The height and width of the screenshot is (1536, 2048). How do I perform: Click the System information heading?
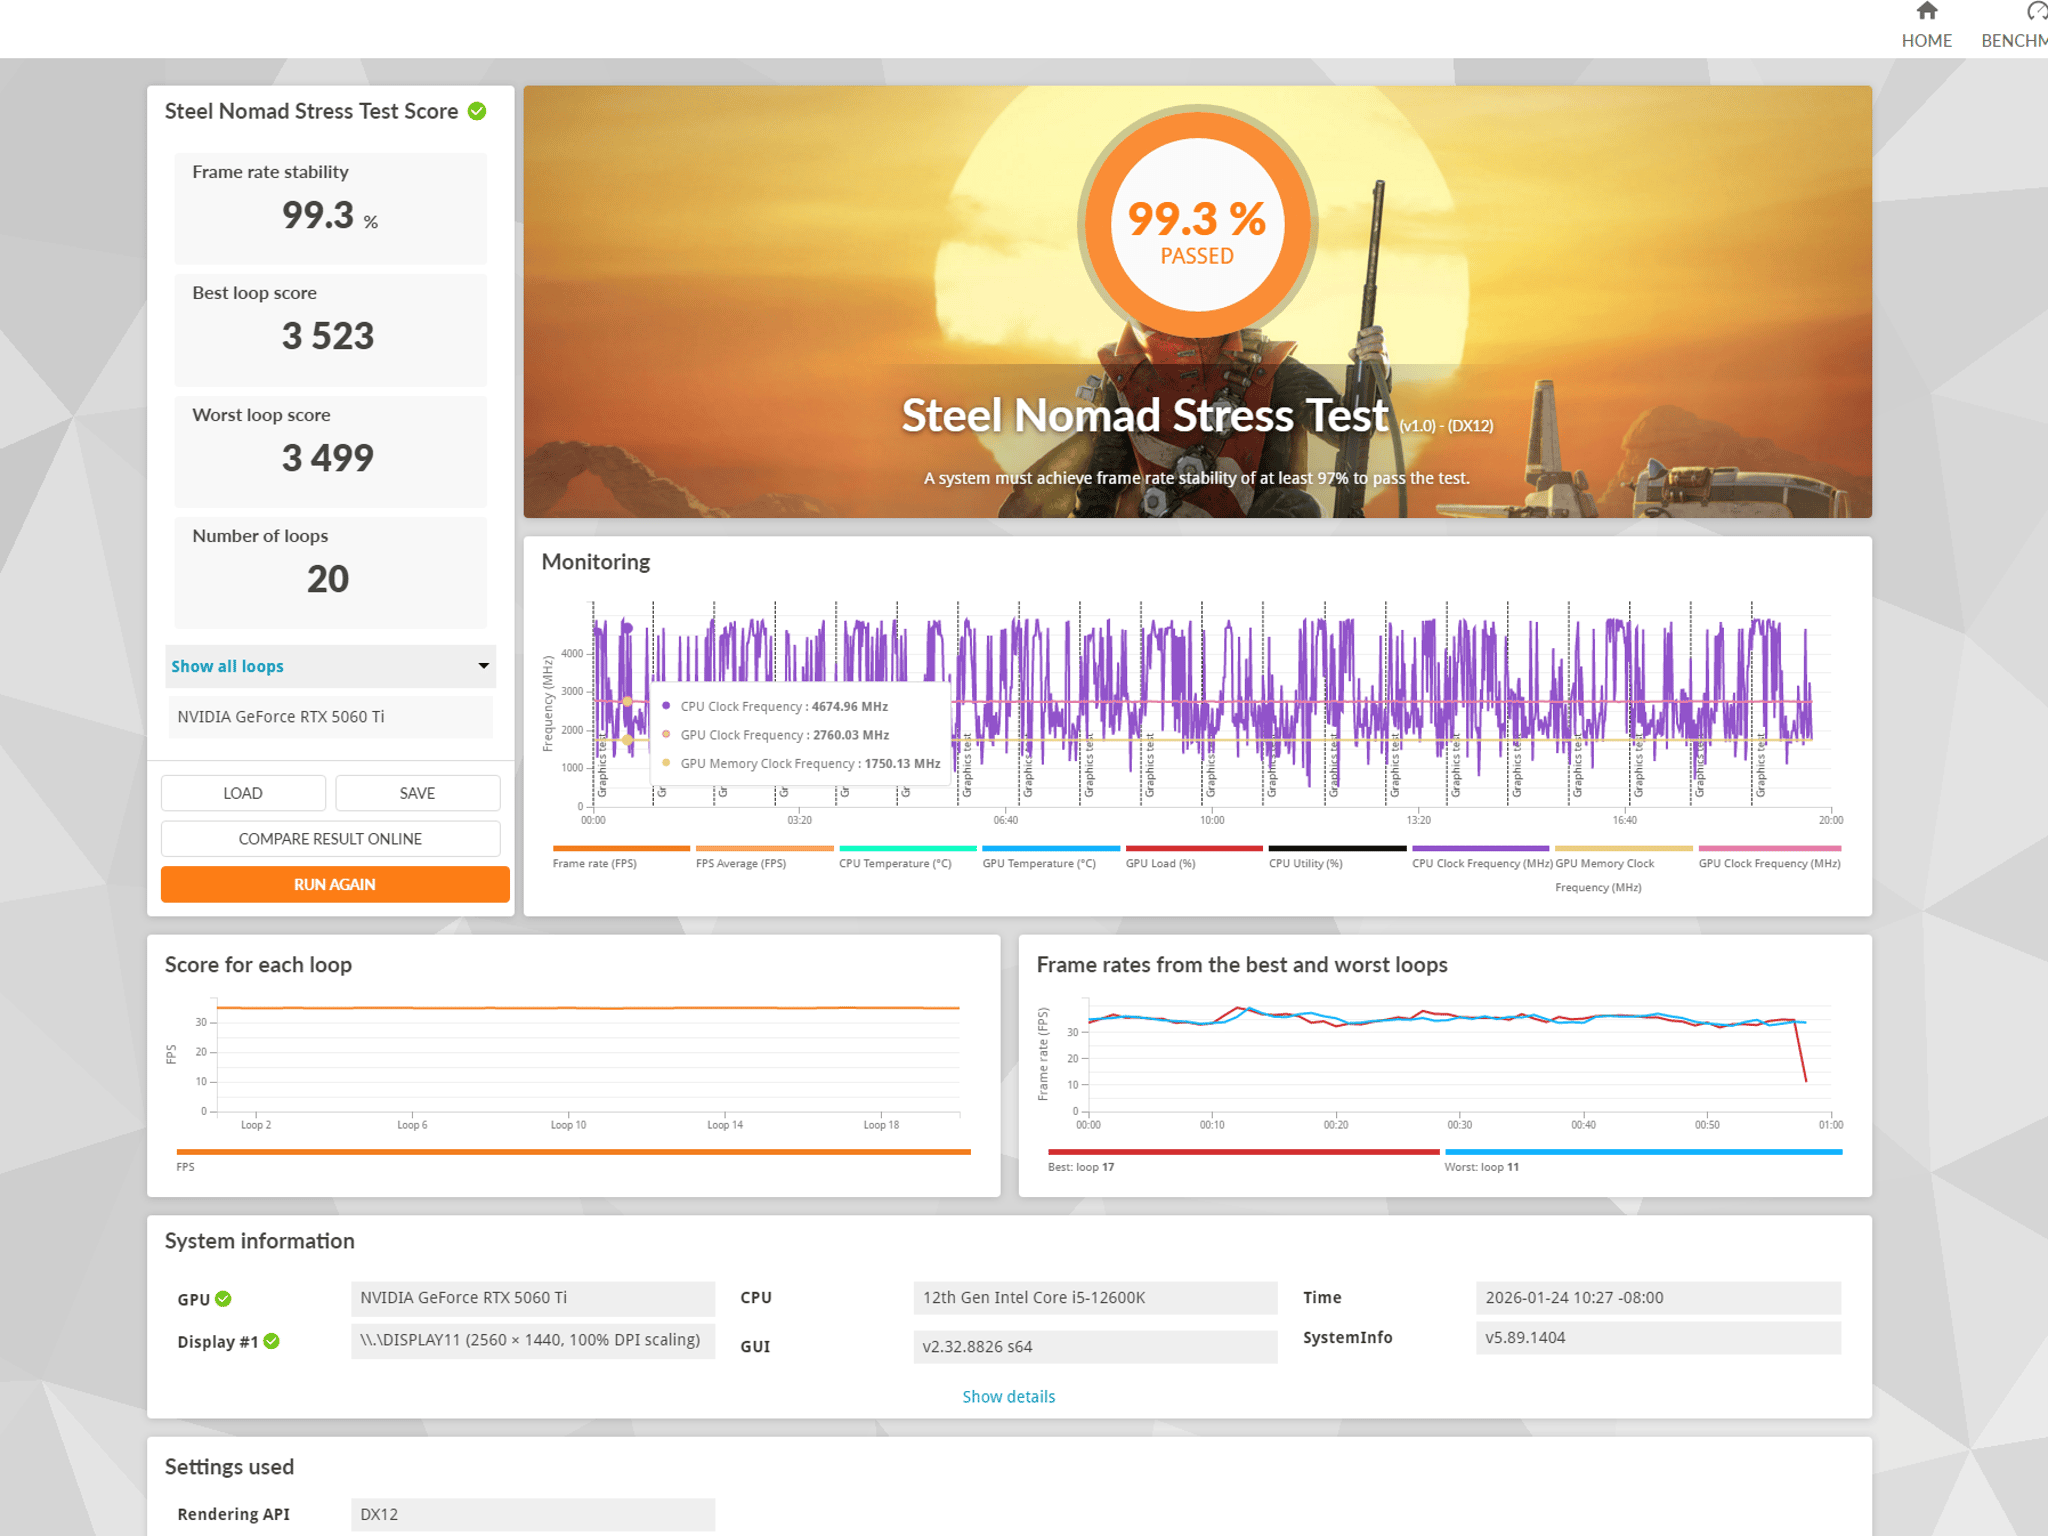[259, 1241]
